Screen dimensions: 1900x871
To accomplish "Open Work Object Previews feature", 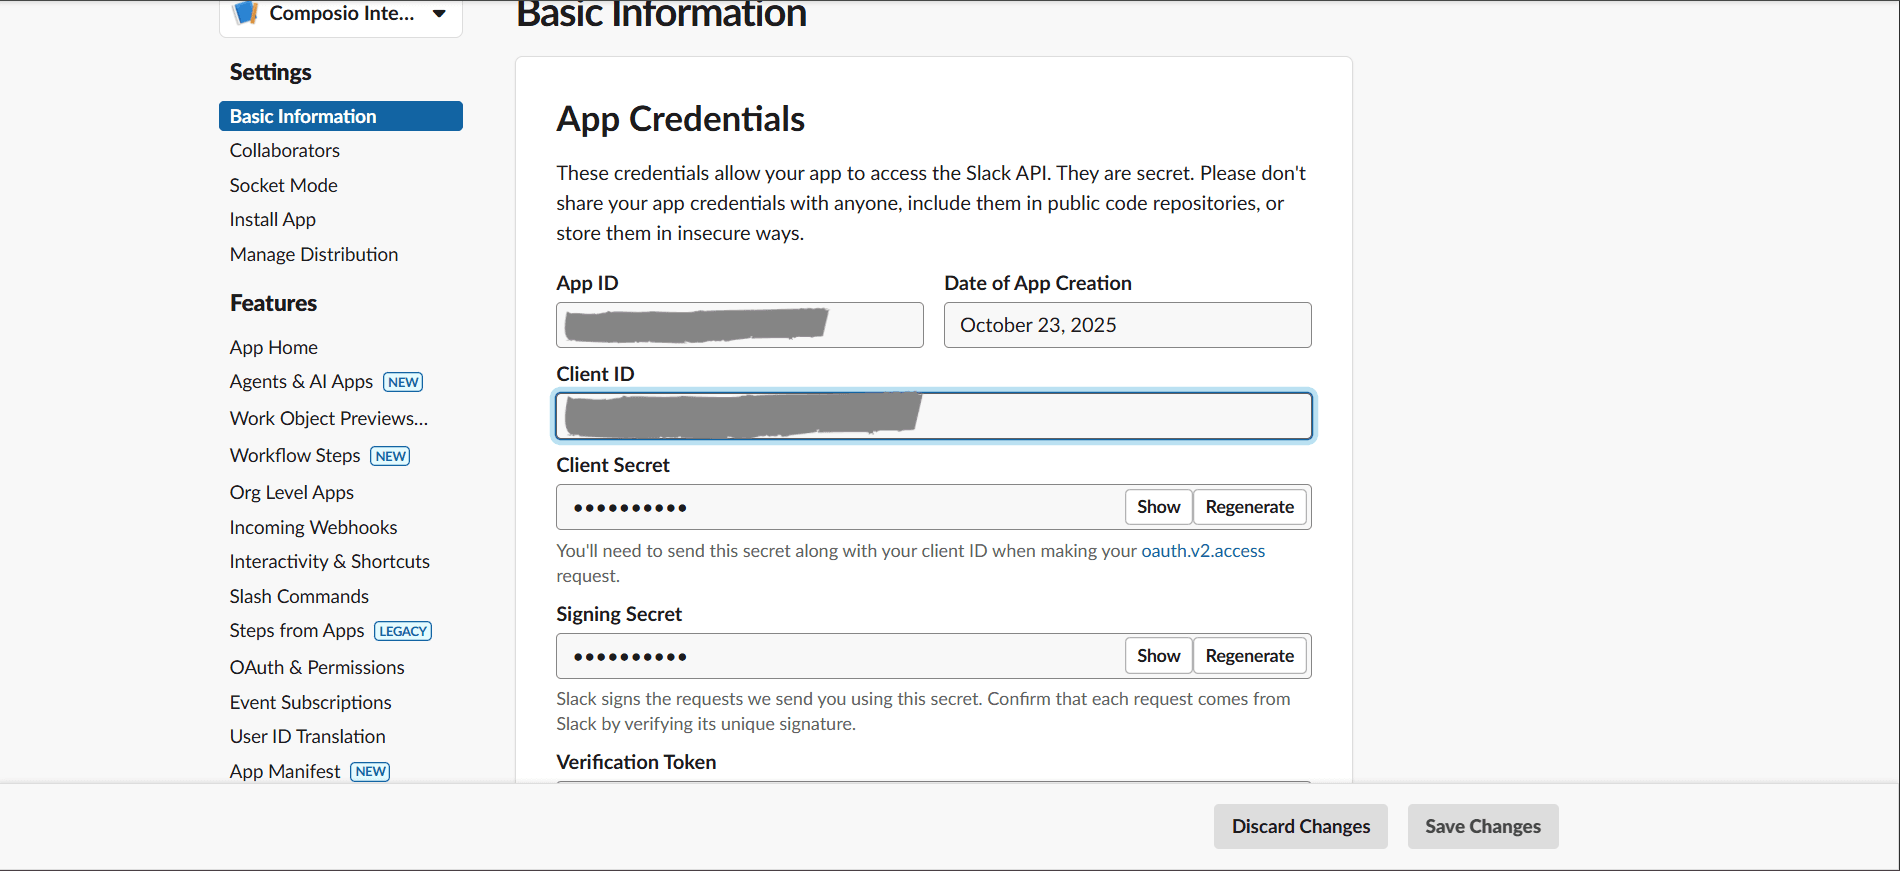I will 329,418.
